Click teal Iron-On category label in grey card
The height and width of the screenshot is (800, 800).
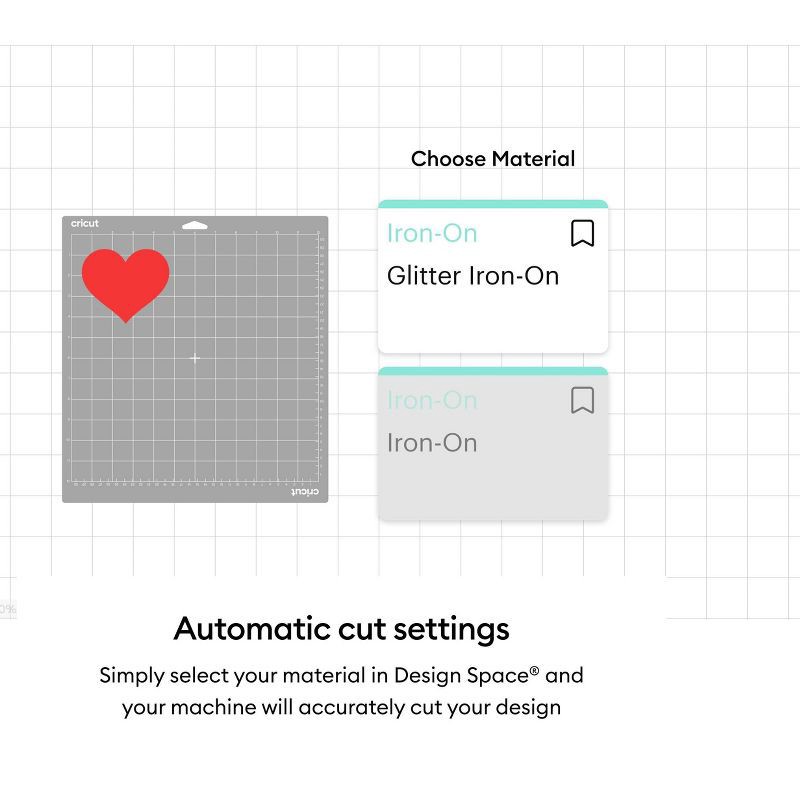[x=432, y=400]
